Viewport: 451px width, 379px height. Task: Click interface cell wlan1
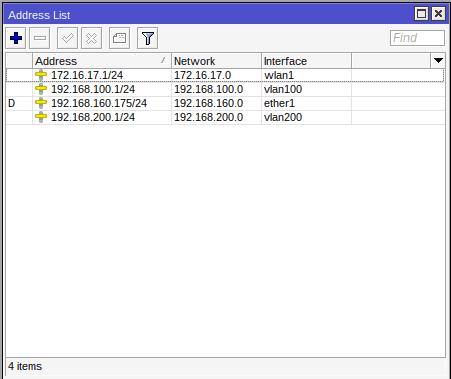(279, 75)
